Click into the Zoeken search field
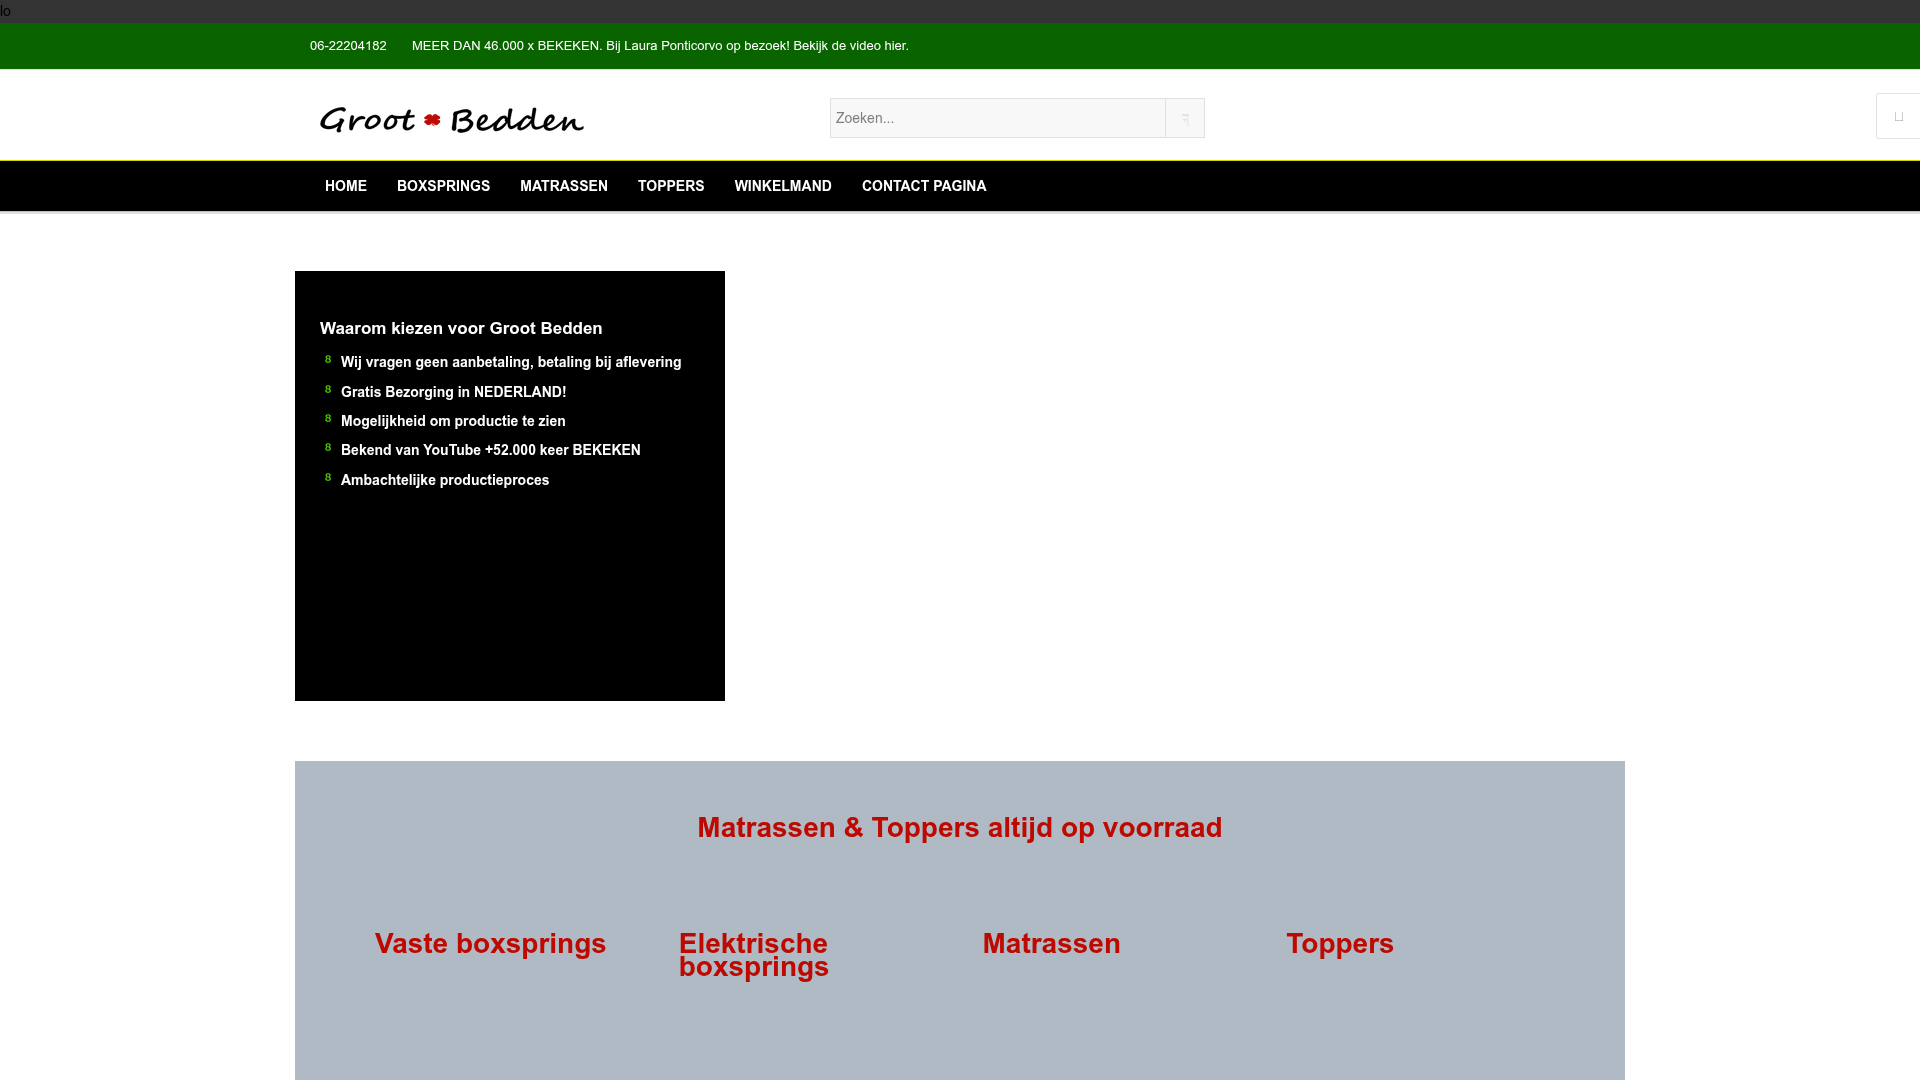The height and width of the screenshot is (1080, 1920). (998, 118)
